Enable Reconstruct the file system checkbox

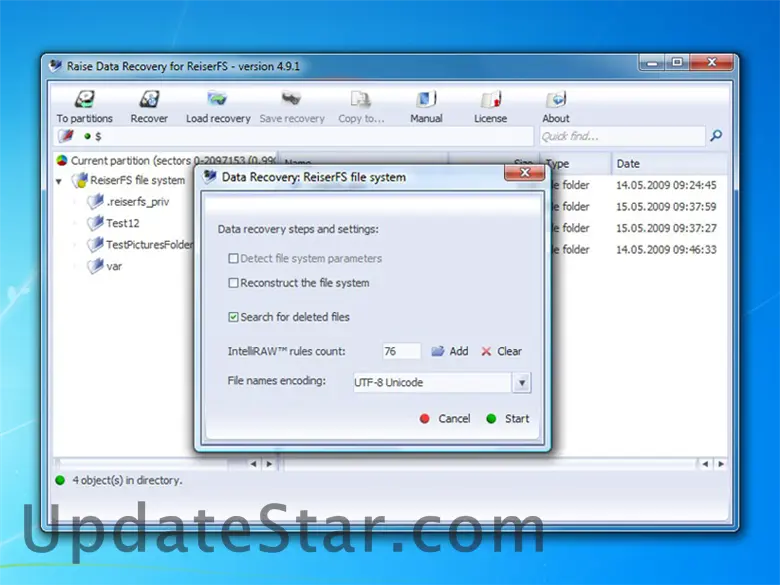point(233,283)
